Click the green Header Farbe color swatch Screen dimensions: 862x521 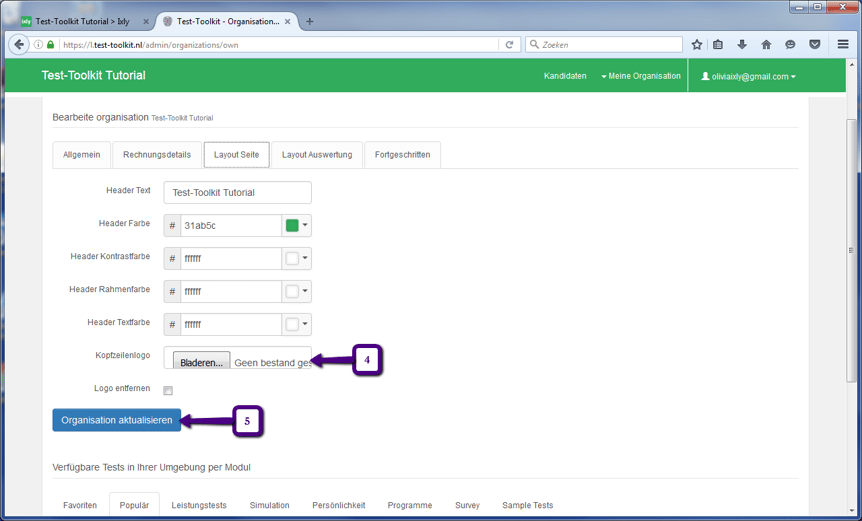(292, 225)
